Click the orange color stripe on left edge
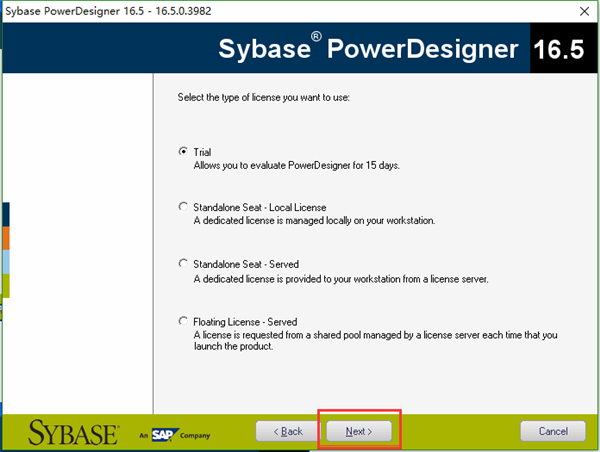Viewport: 600px width, 452px height. tap(6, 238)
